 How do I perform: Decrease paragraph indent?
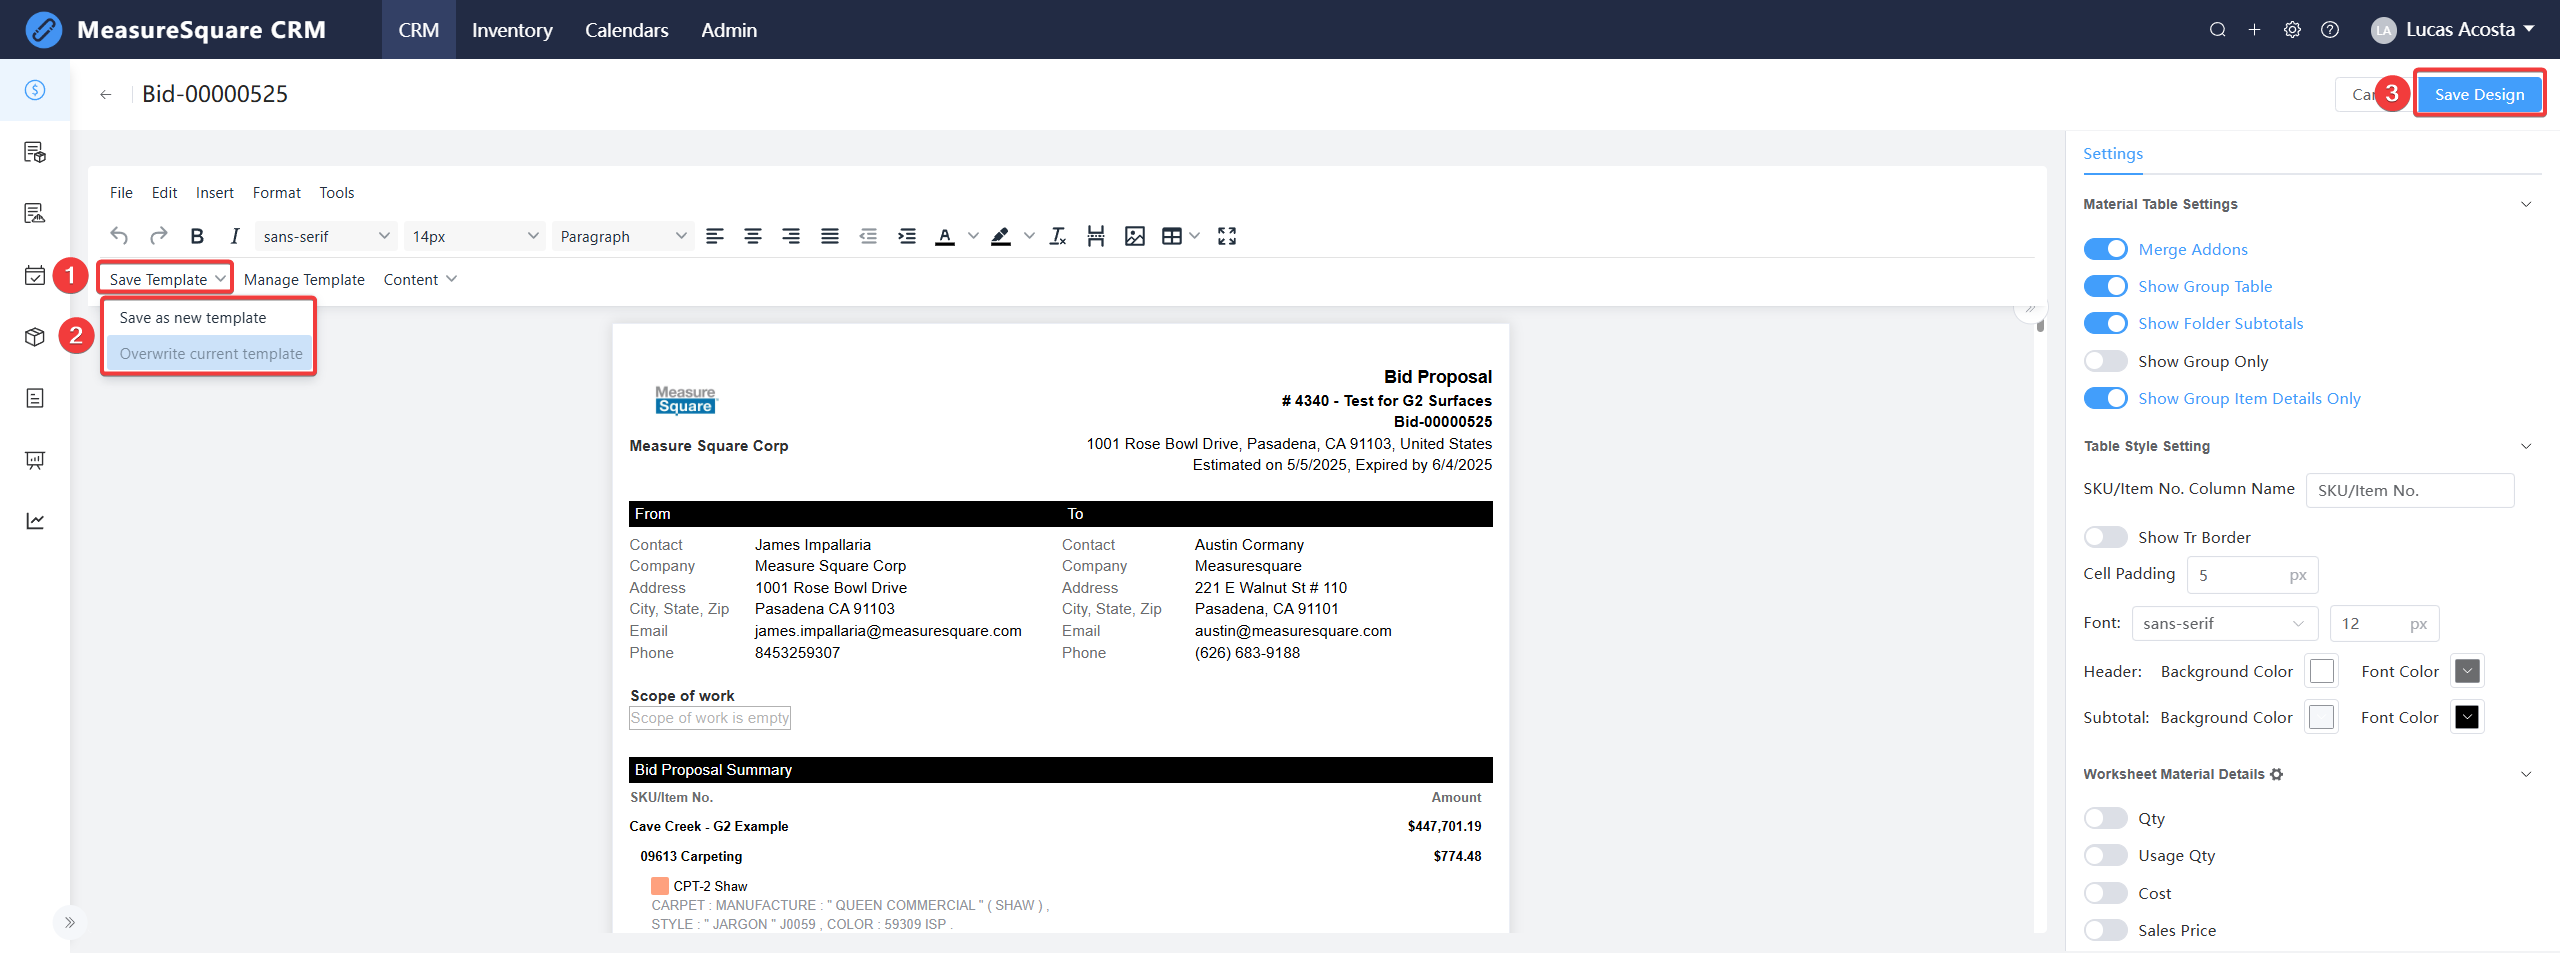868,236
